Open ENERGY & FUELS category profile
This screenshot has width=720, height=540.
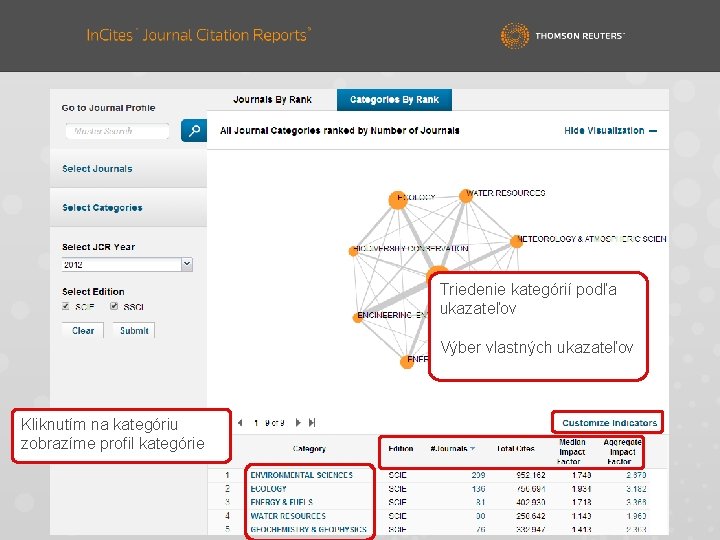pyautogui.click(x=282, y=502)
